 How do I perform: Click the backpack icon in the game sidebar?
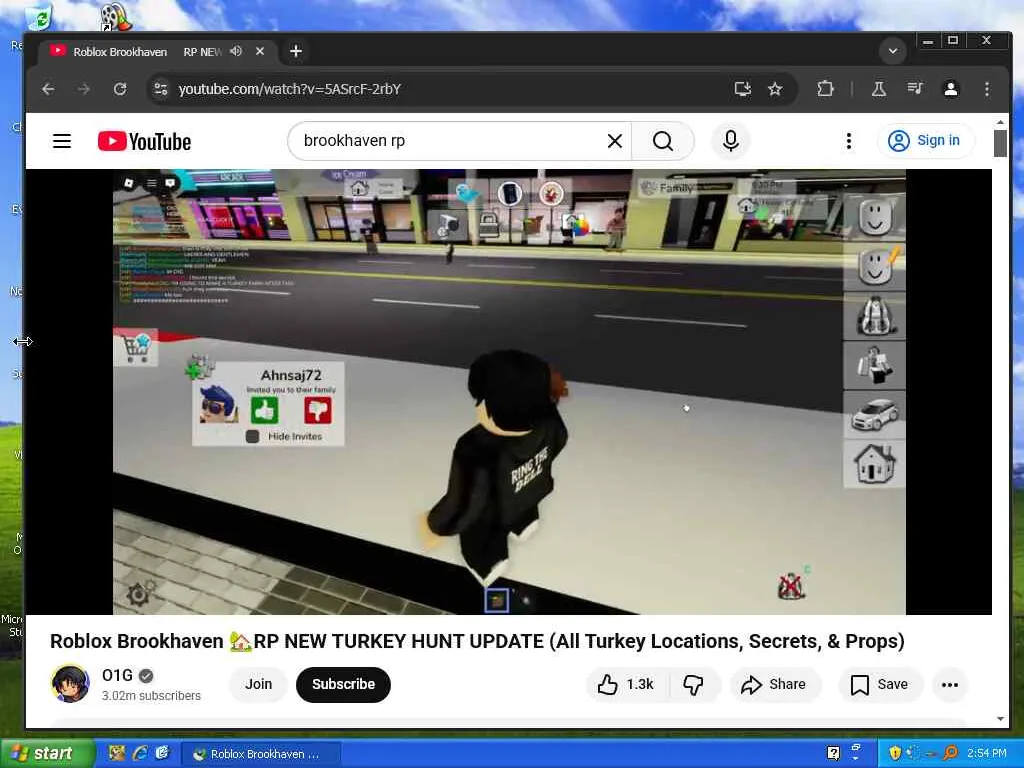874,316
